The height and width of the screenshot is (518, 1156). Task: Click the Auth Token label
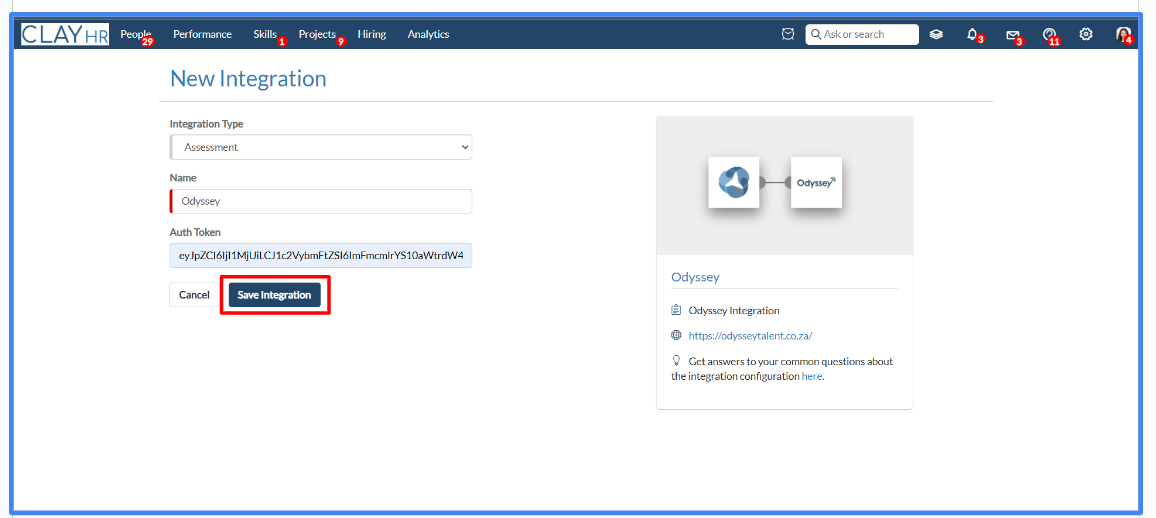point(195,232)
